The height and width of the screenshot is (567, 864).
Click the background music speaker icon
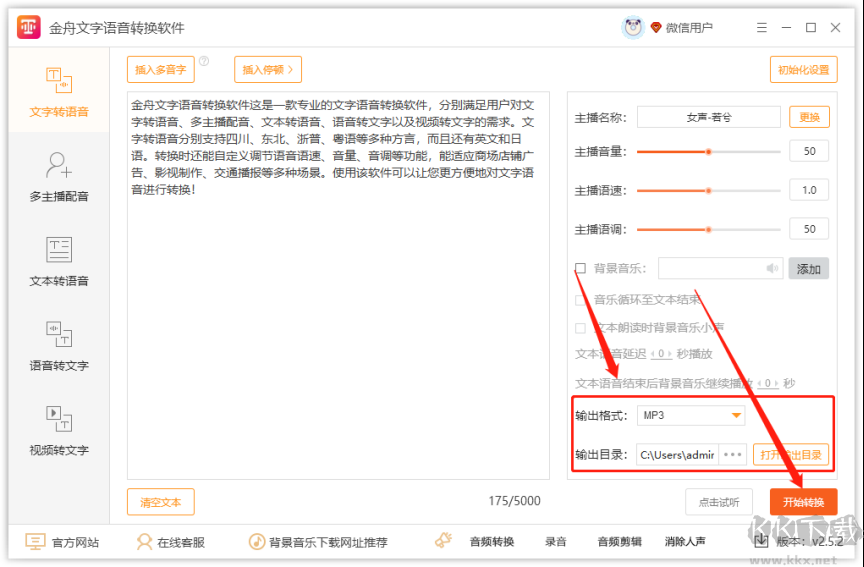[772, 268]
